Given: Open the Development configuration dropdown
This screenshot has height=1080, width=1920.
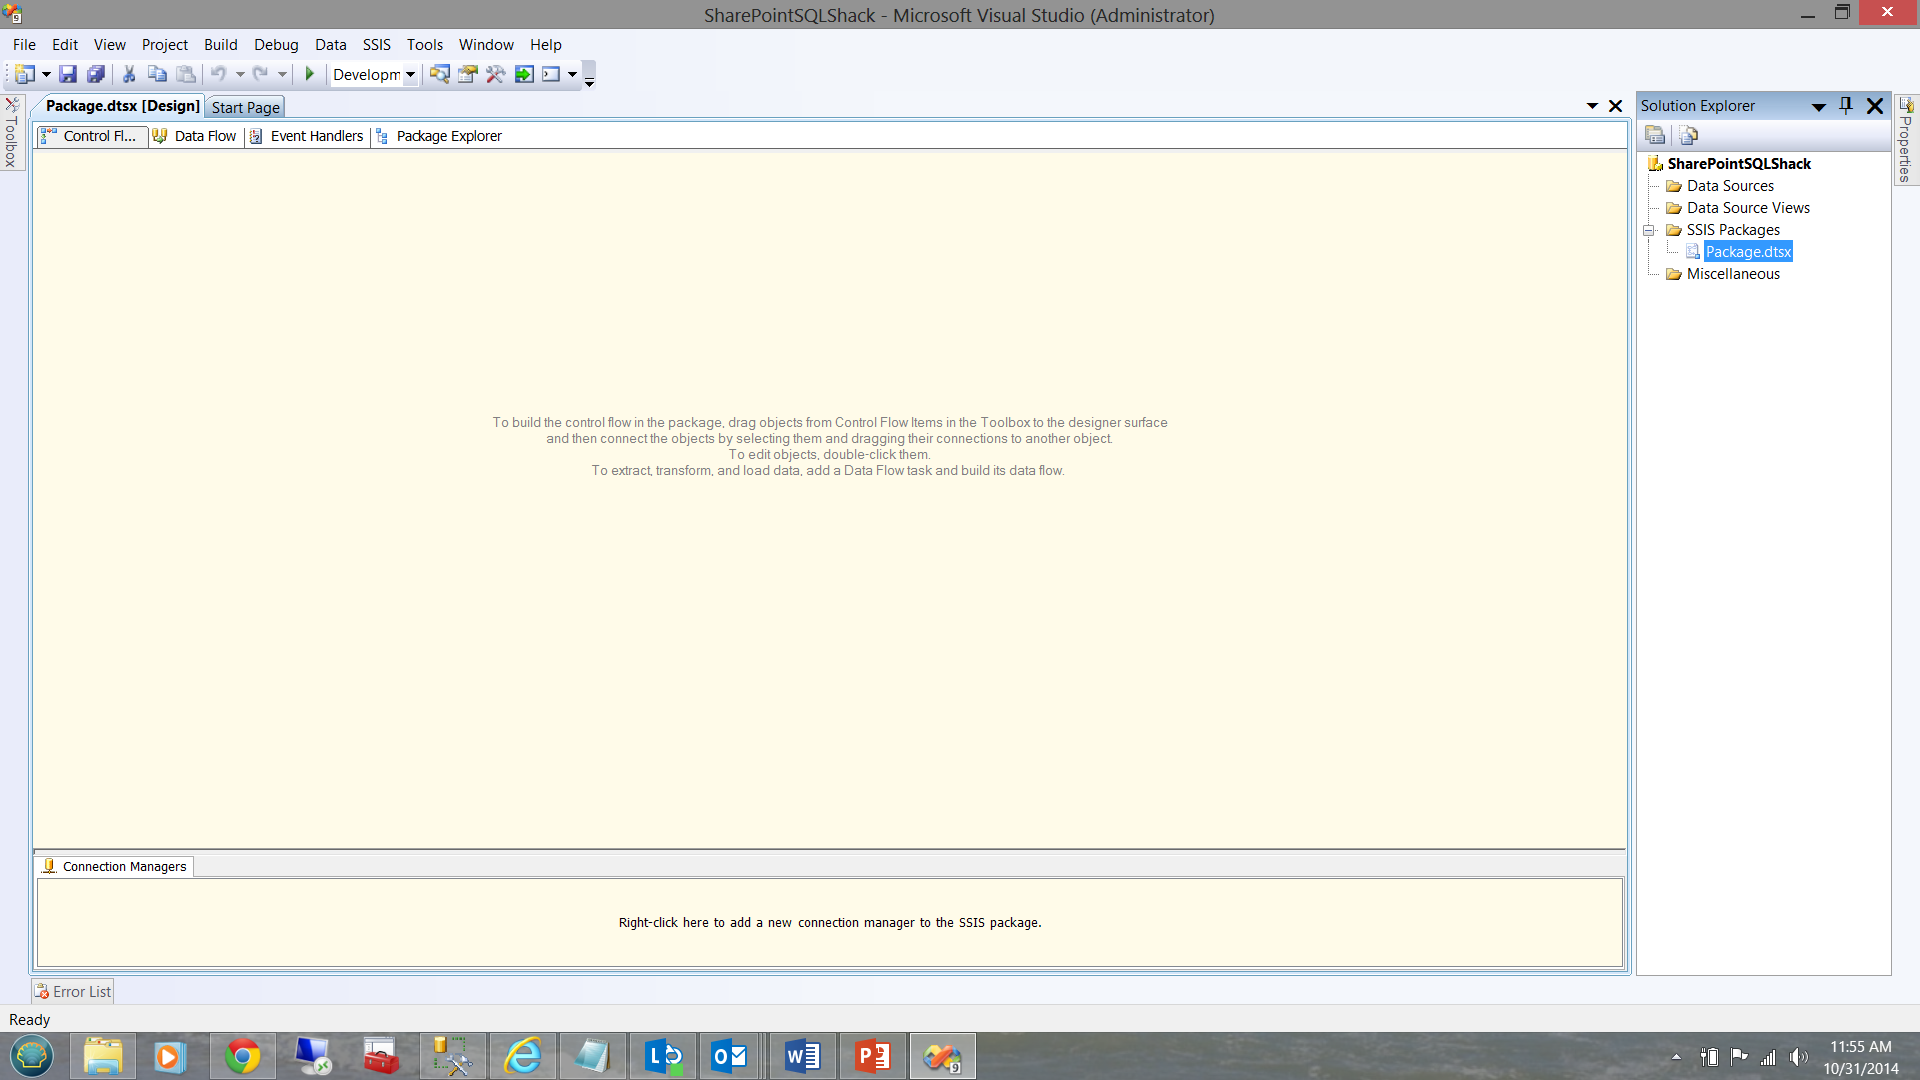Looking at the screenshot, I should click(x=410, y=75).
